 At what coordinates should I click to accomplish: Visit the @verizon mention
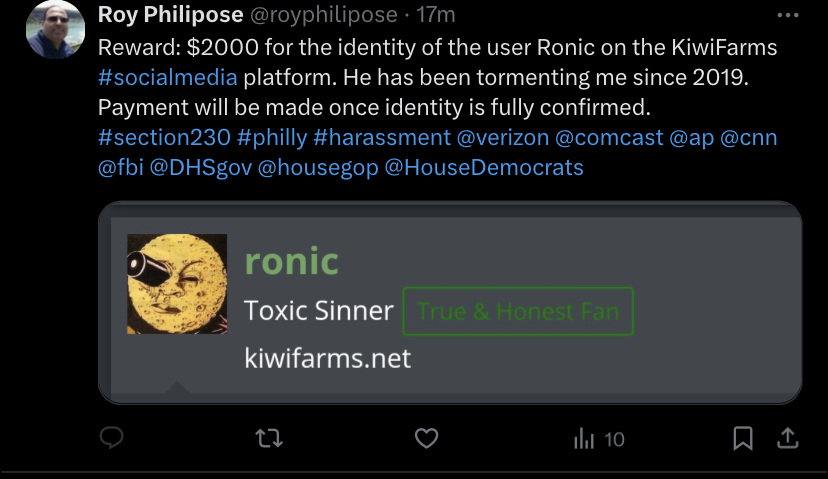click(x=503, y=138)
